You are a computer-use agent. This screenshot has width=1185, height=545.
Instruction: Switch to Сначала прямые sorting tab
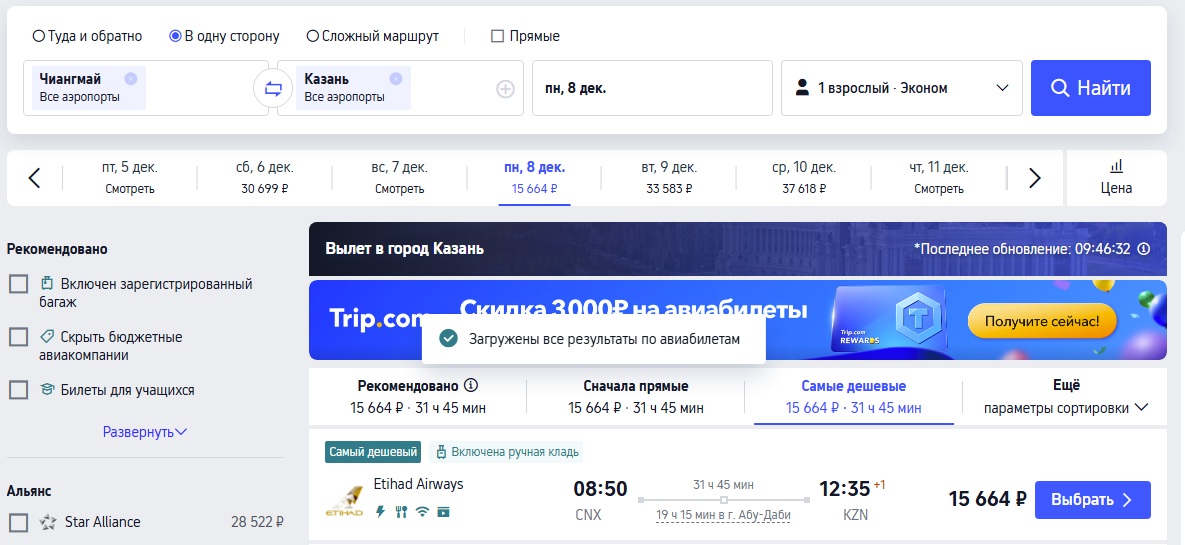[636, 397]
